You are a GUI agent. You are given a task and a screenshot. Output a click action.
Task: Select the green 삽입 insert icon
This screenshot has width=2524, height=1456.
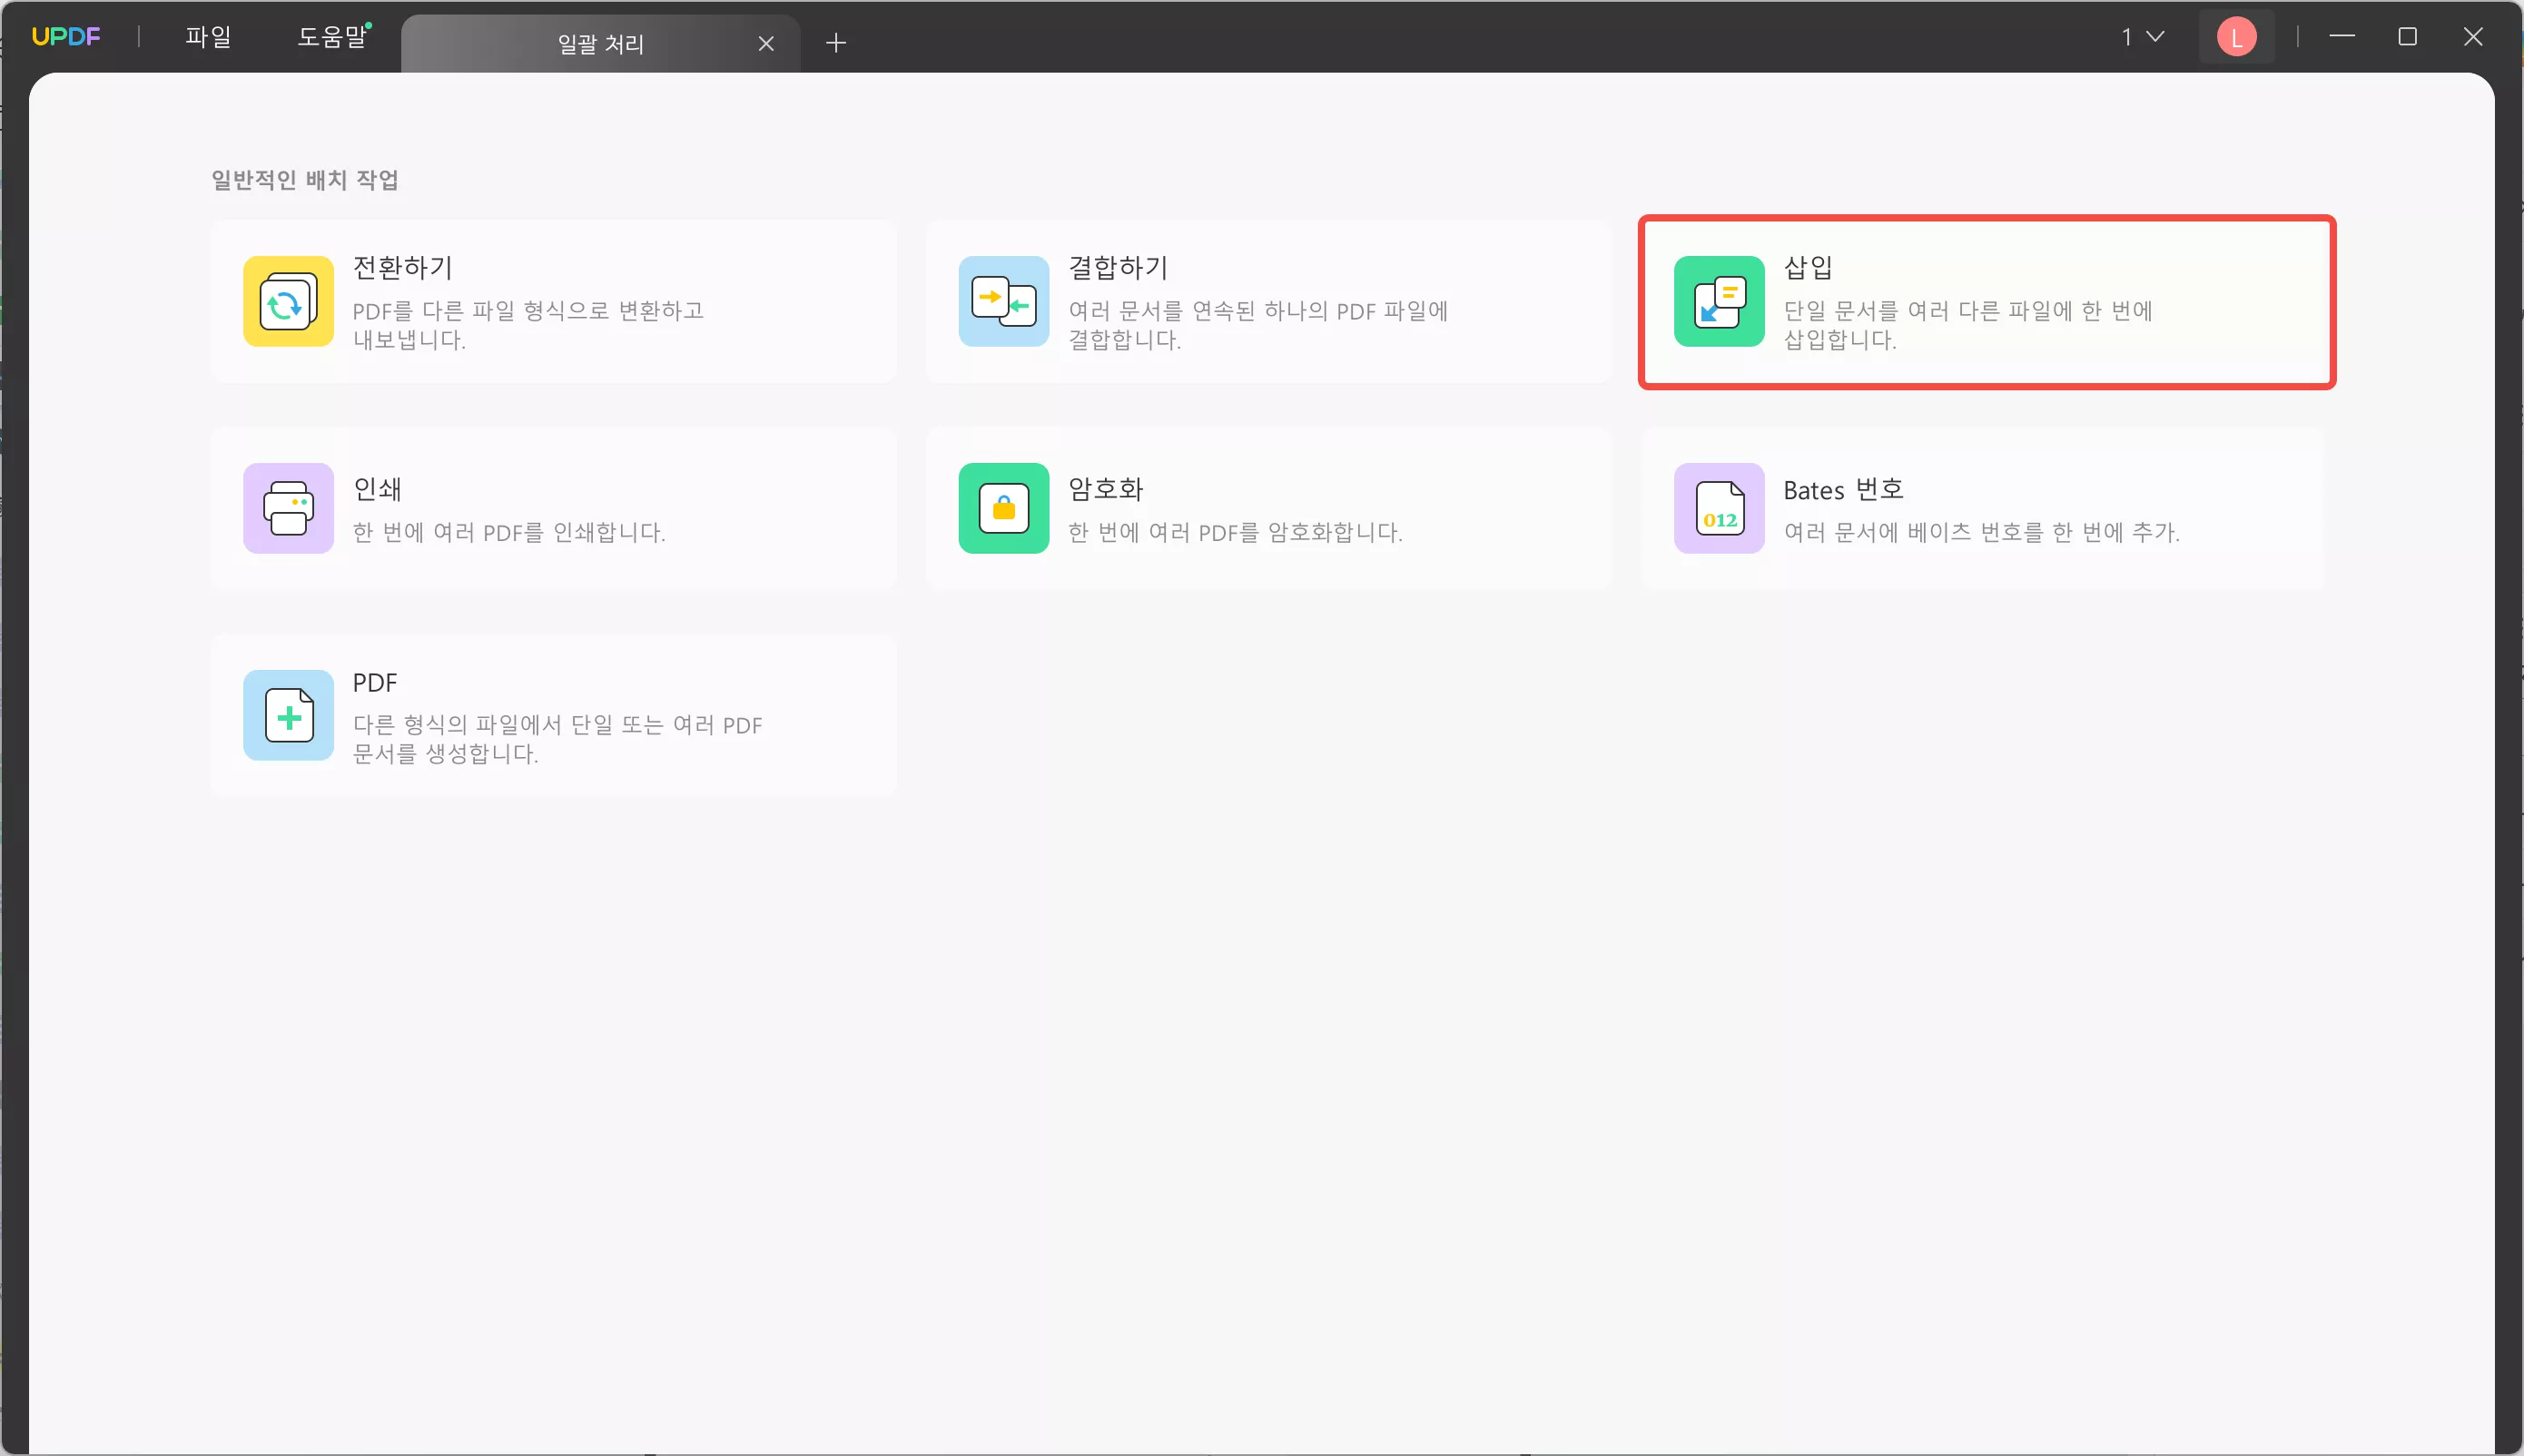(x=1717, y=302)
